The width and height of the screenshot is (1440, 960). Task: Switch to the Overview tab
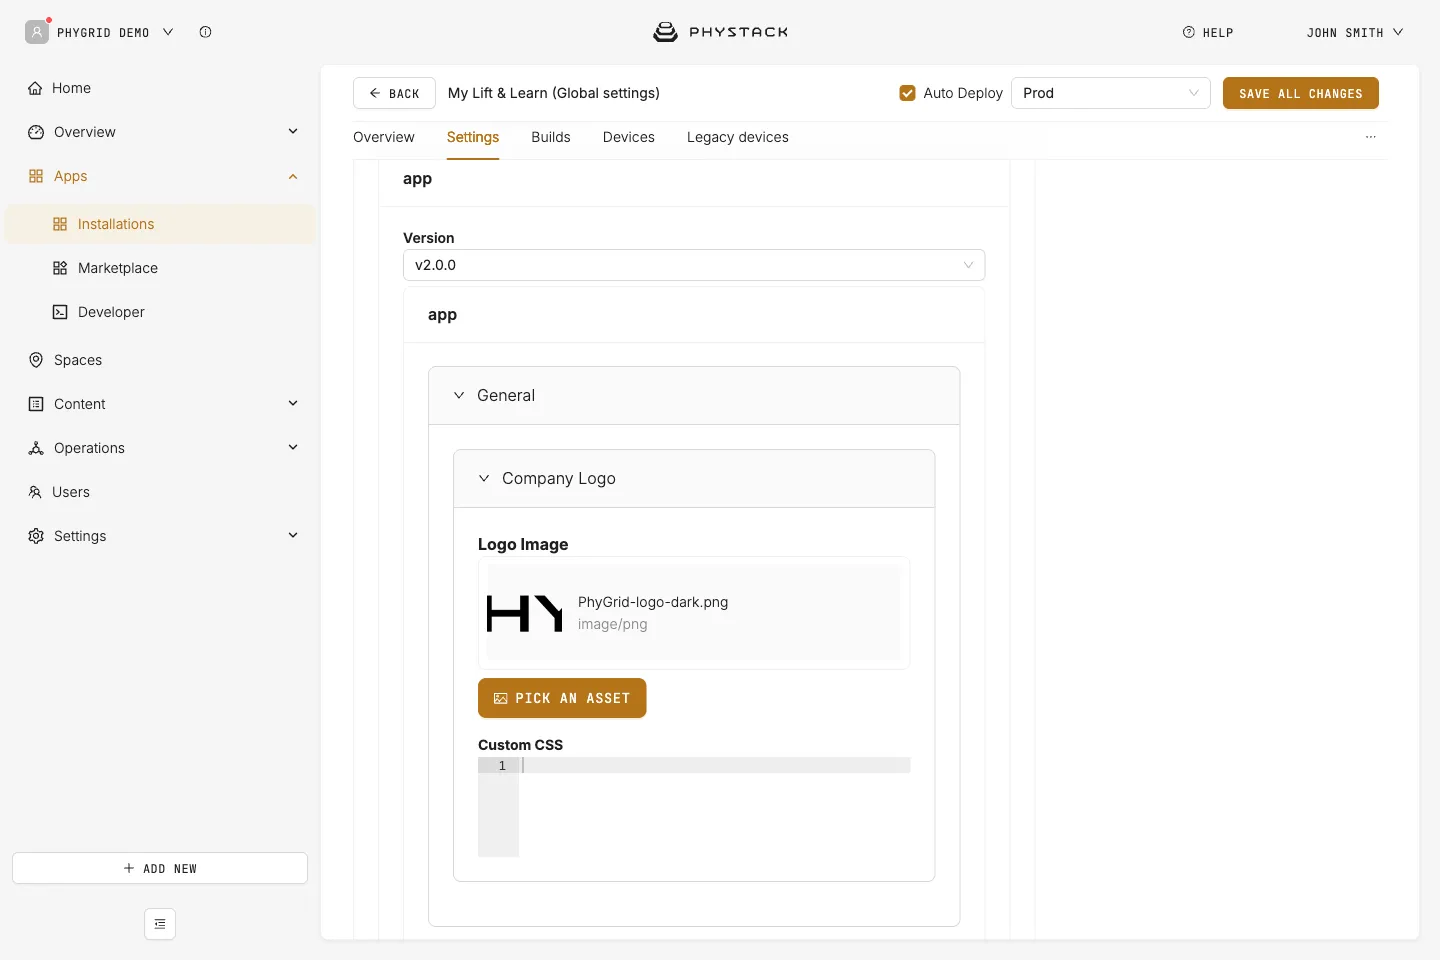(384, 137)
